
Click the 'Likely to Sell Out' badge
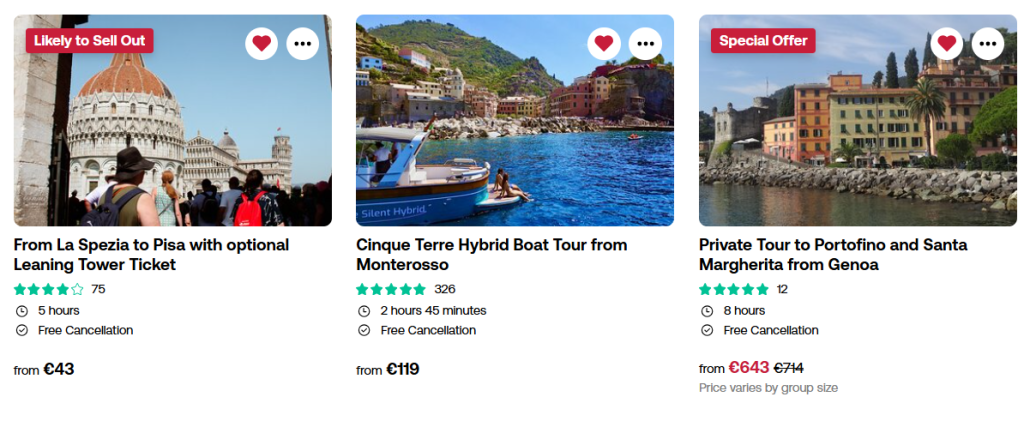coord(89,41)
